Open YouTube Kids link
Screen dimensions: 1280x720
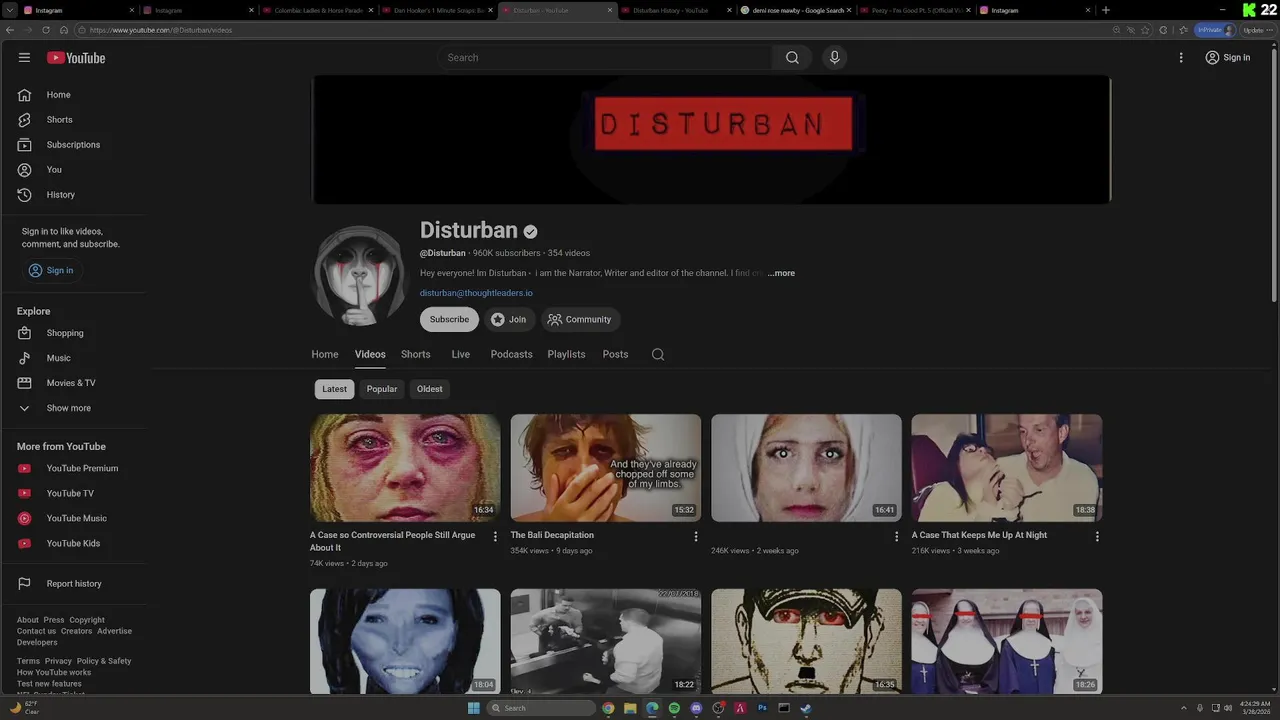click(75, 543)
